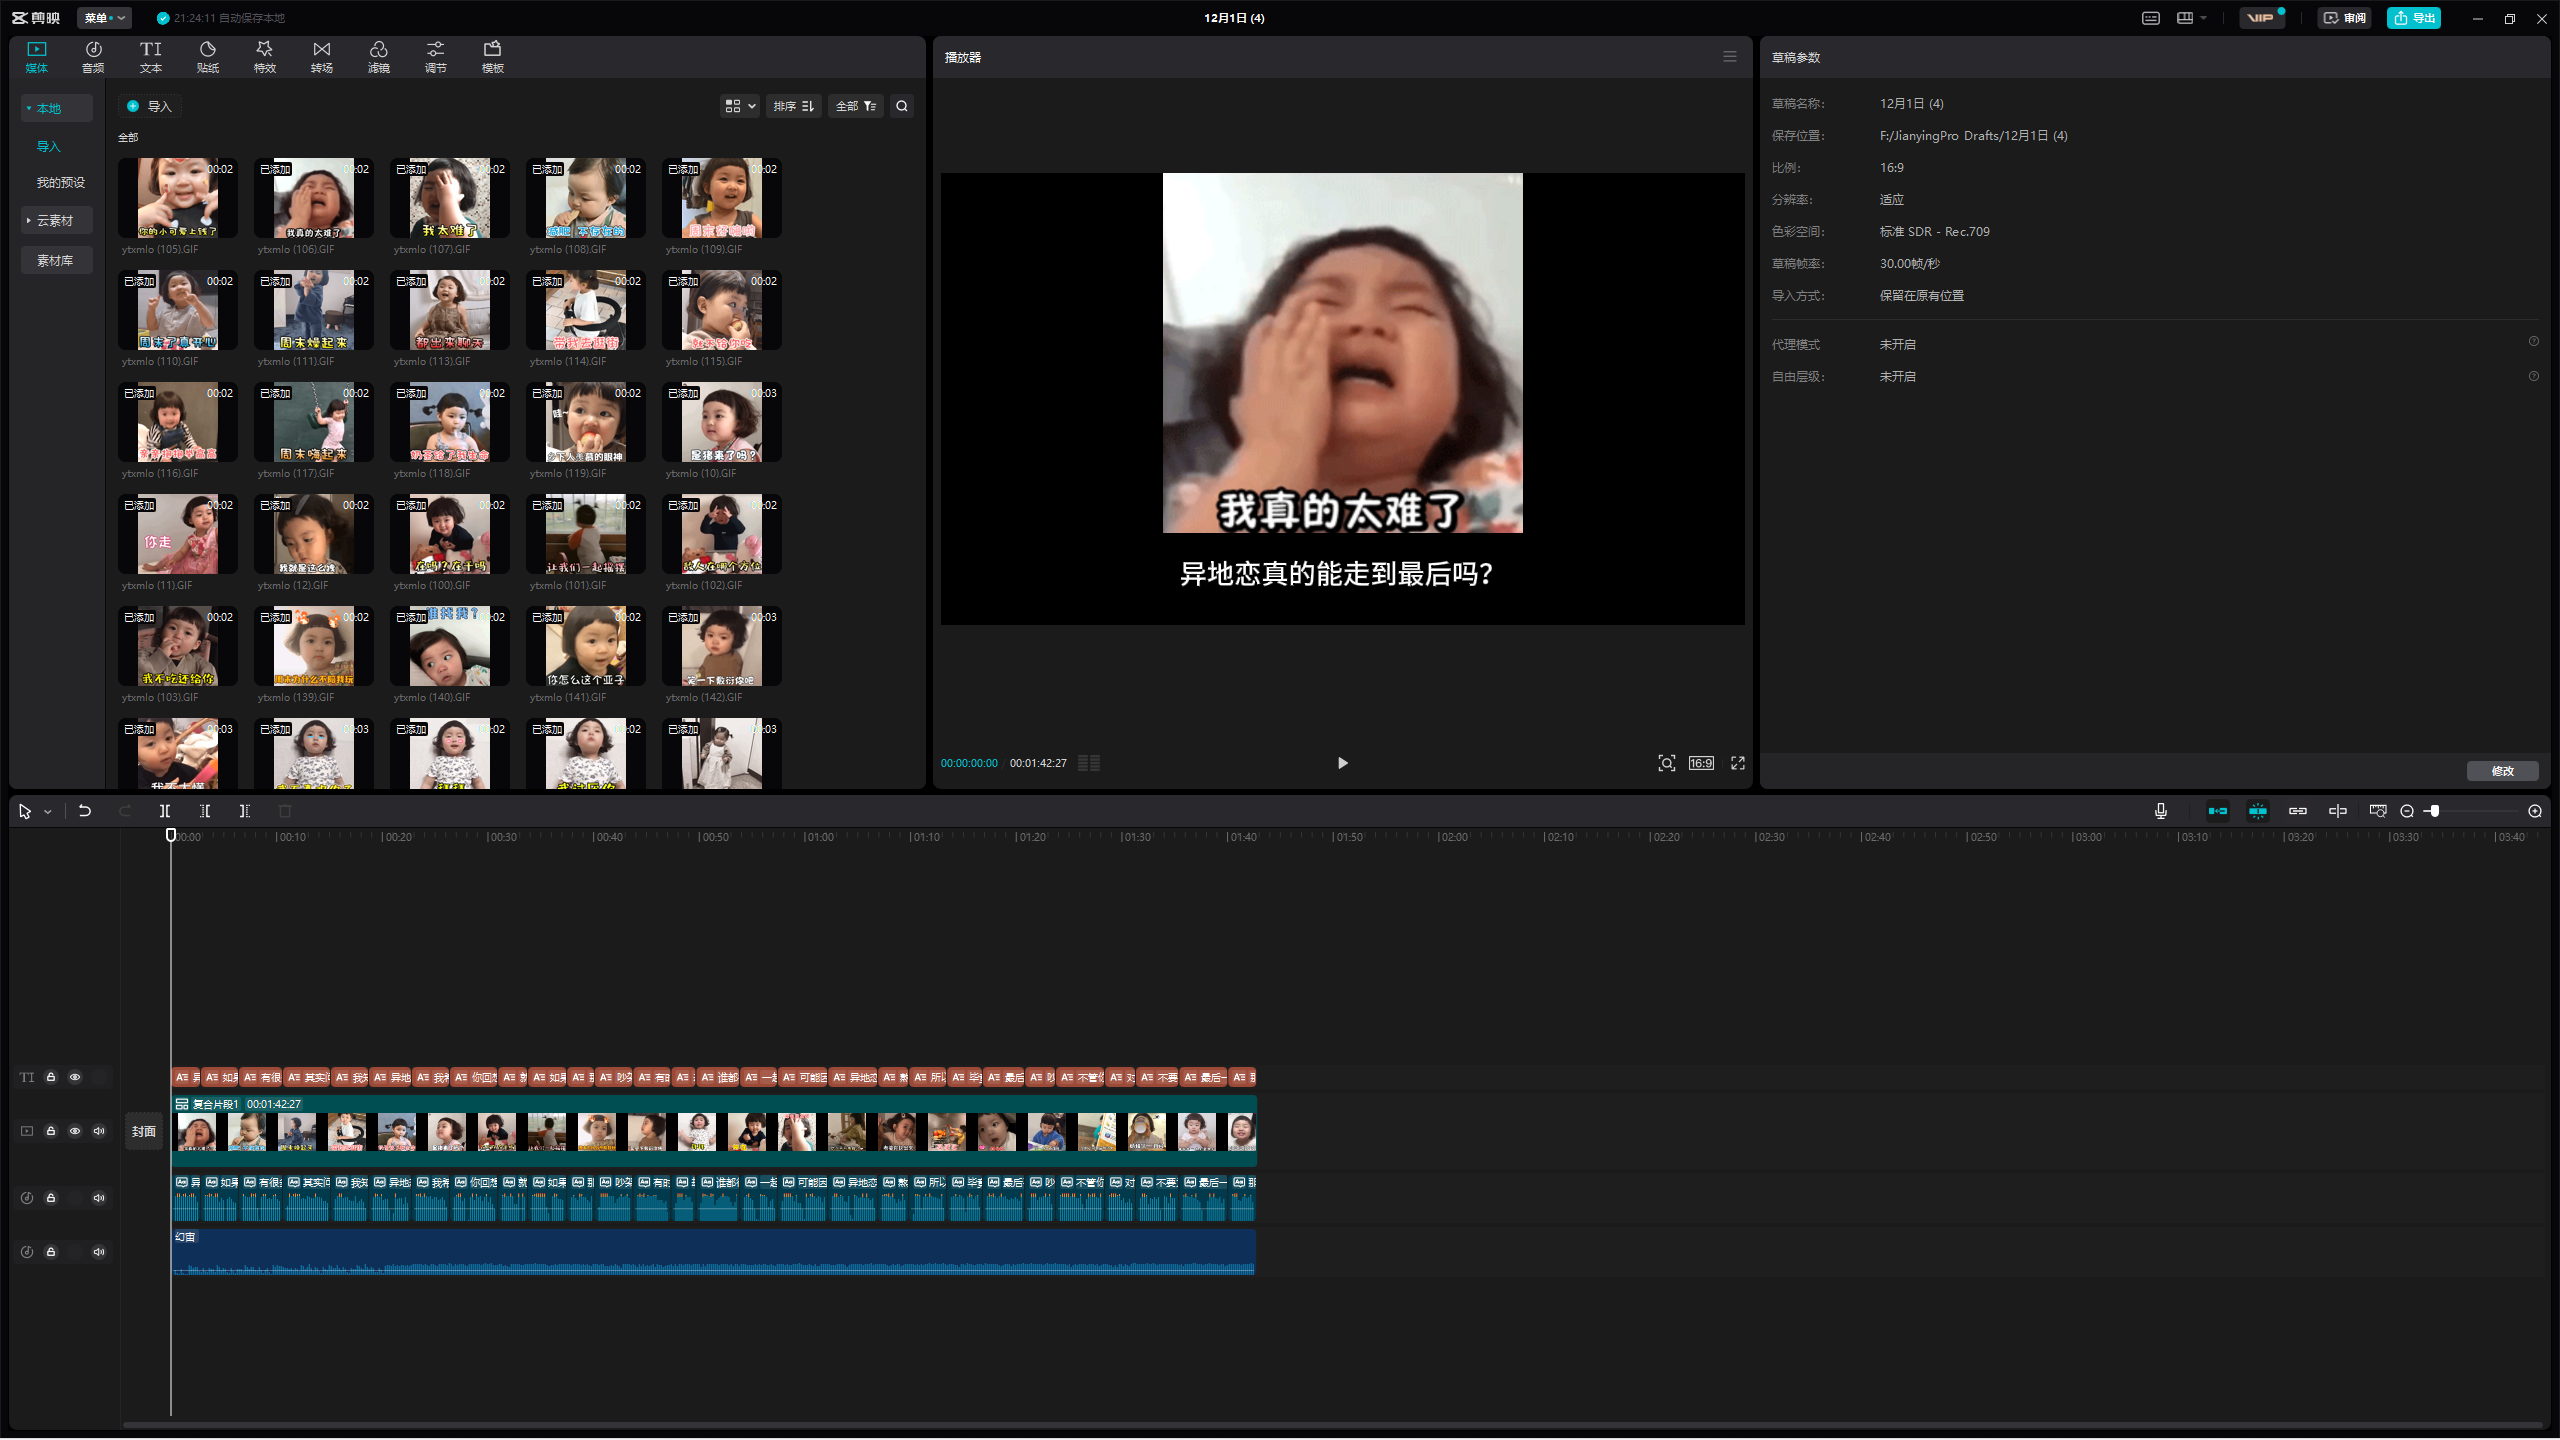
Task: Open the 菜单 dropdown menu
Action: [x=104, y=18]
